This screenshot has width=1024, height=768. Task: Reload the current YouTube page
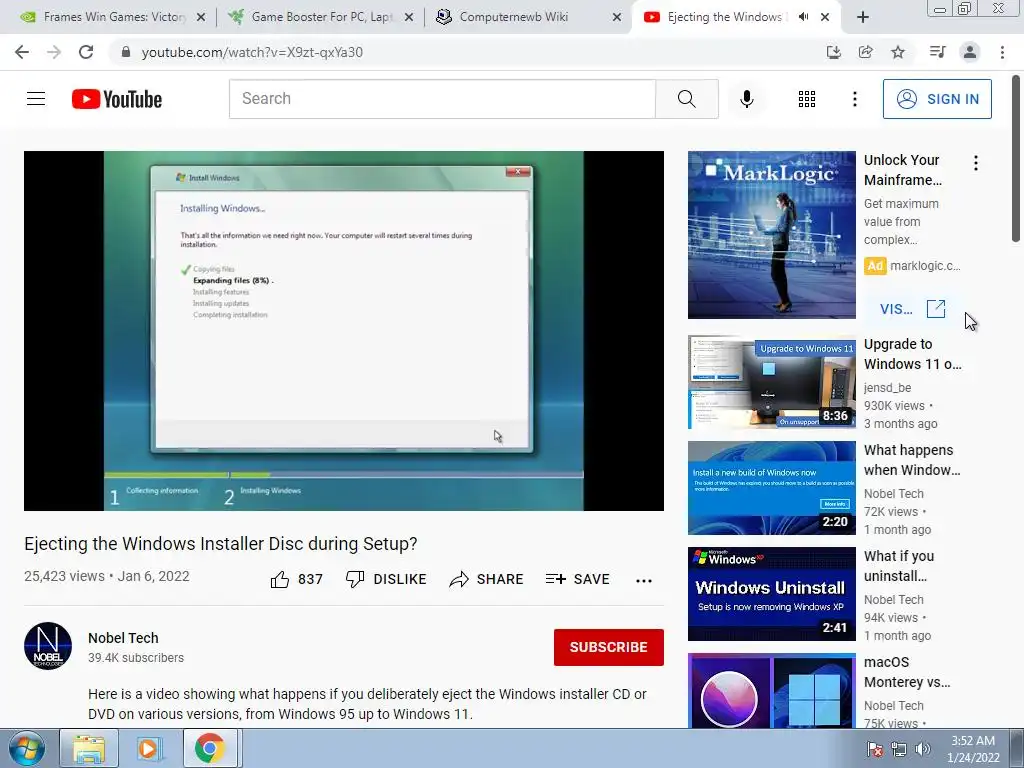point(86,52)
